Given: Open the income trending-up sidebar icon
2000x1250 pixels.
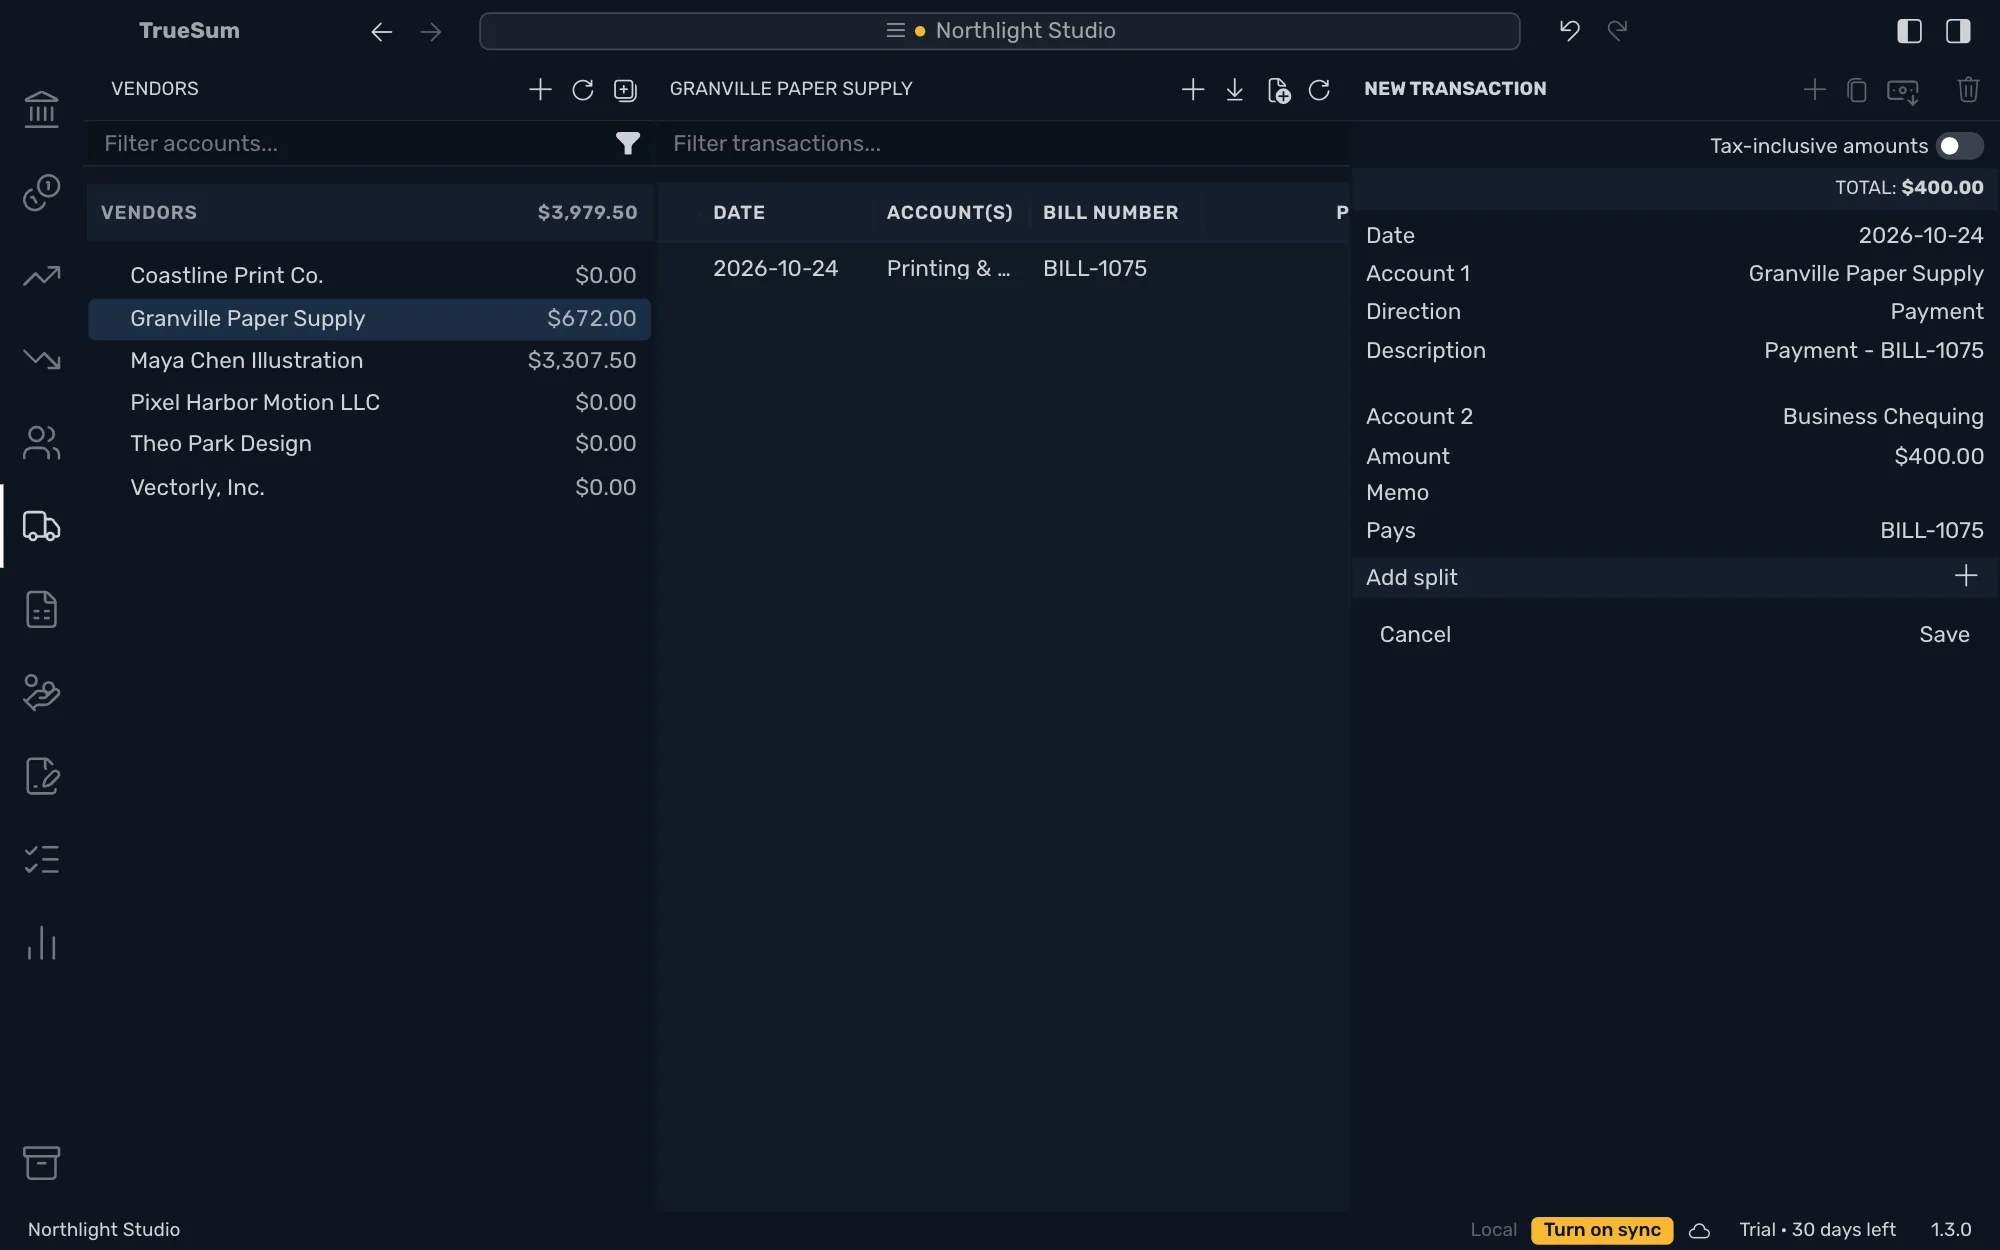Looking at the screenshot, I should (41, 276).
